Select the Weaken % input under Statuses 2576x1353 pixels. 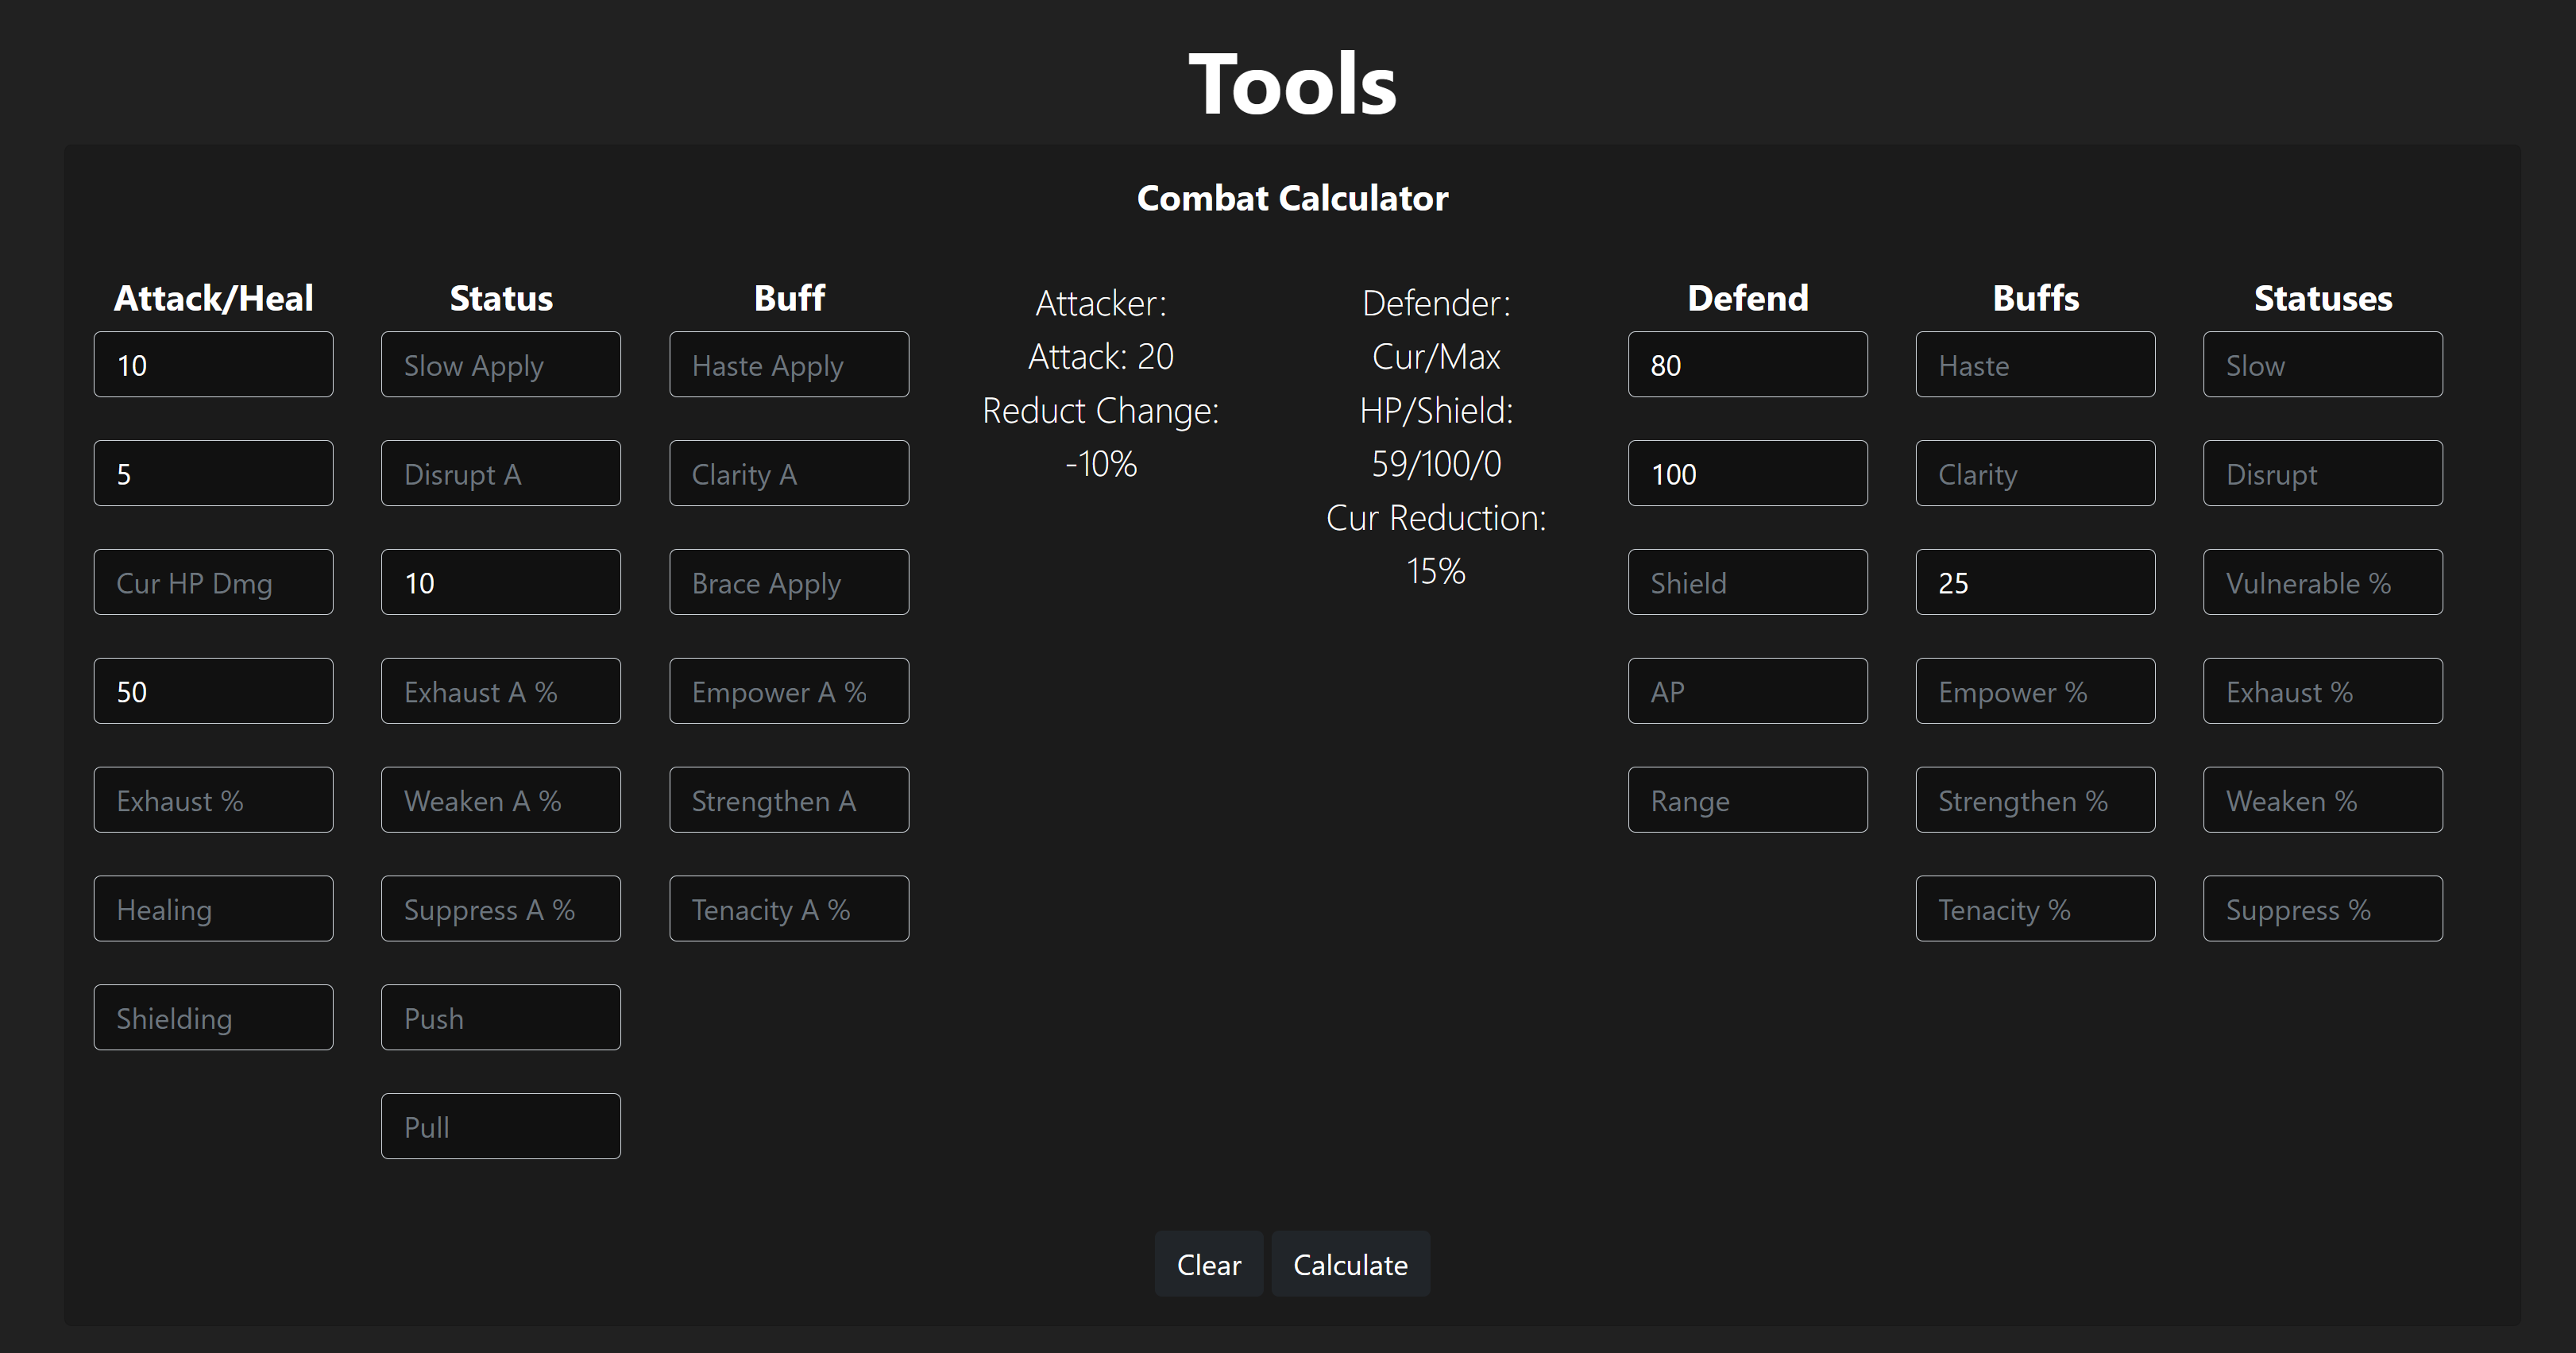click(x=2323, y=800)
